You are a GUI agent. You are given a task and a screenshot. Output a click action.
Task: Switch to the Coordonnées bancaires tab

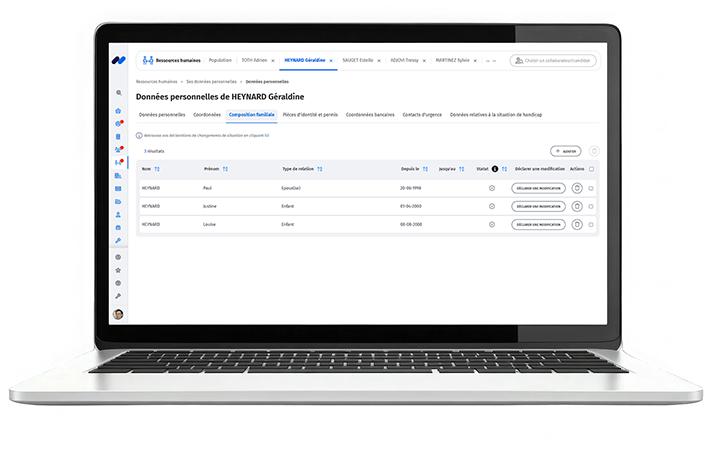[370, 115]
